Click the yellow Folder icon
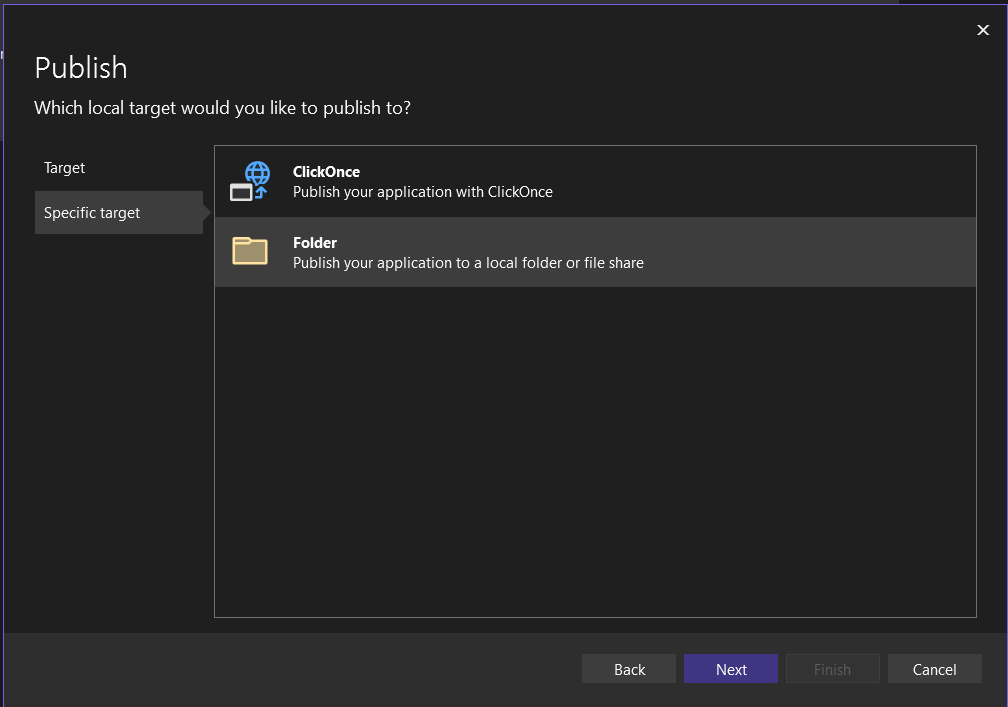 click(250, 251)
